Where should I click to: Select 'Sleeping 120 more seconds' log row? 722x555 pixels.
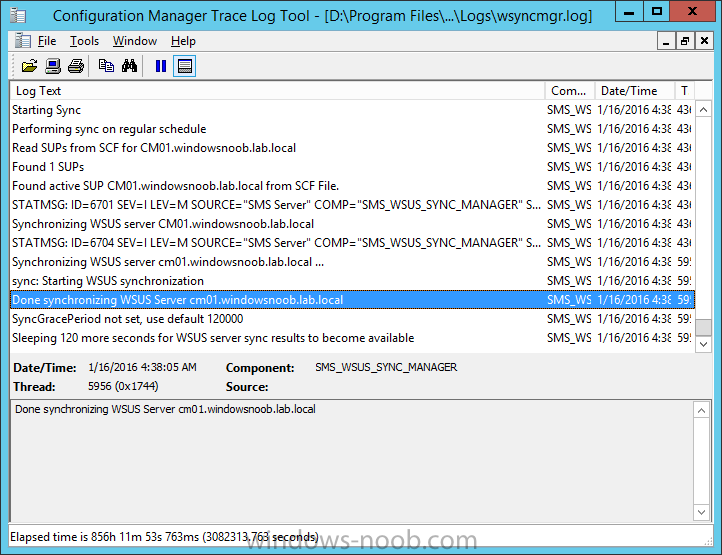[x=352, y=338]
